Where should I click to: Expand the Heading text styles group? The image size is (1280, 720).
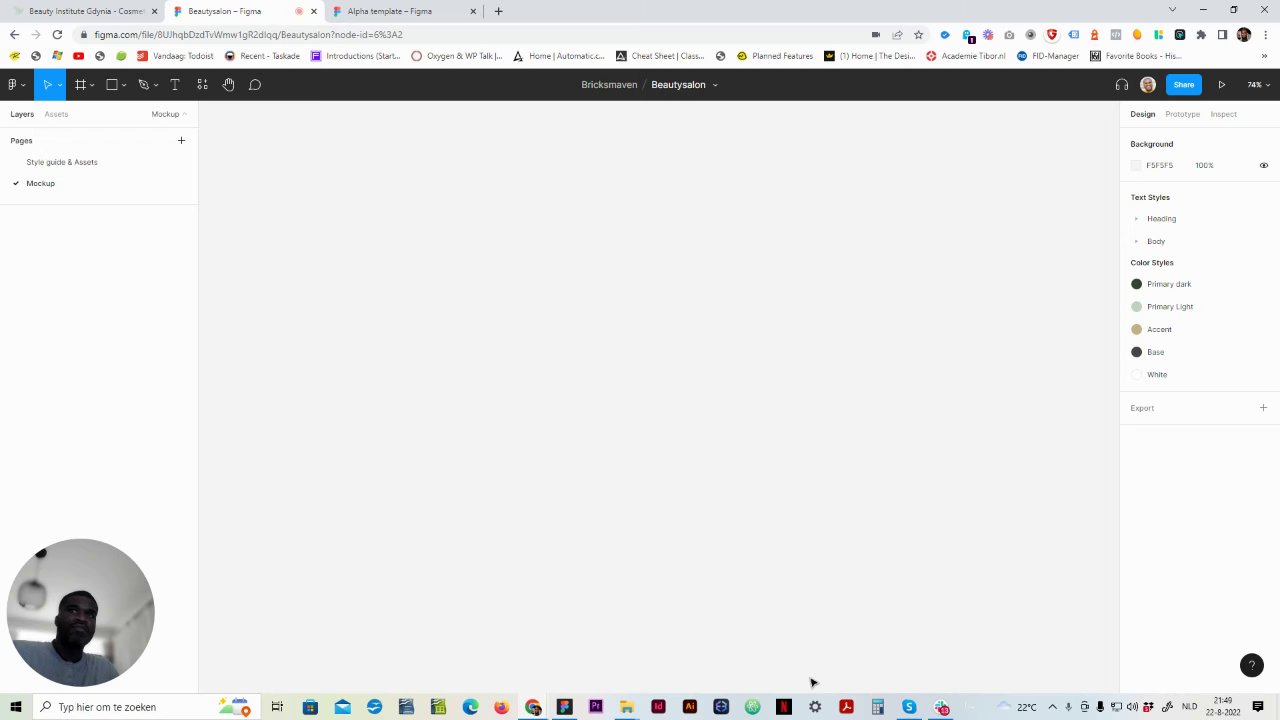1136,219
